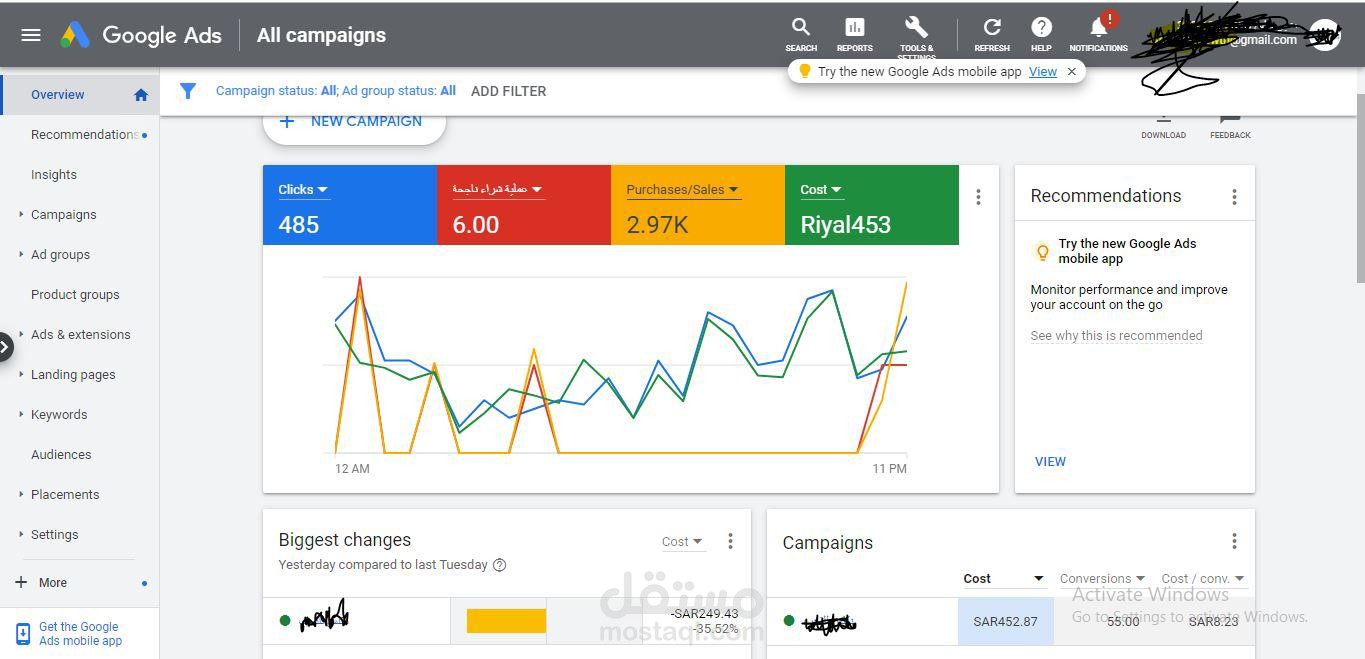Click See why this is recommended
Image resolution: width=1365 pixels, height=659 pixels.
coord(1116,336)
